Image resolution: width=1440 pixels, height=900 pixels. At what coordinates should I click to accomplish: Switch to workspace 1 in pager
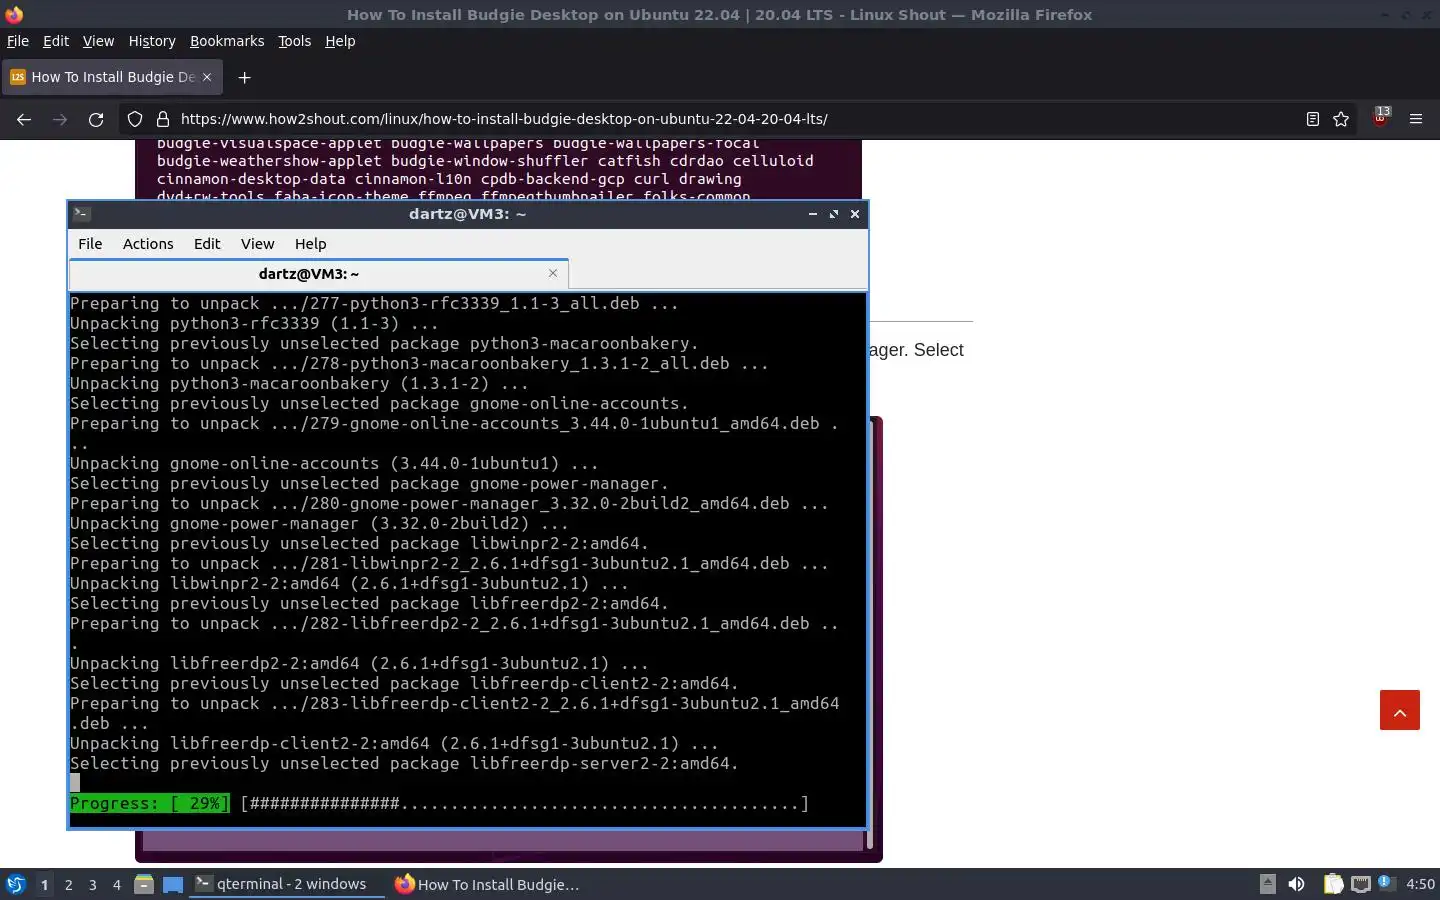(x=44, y=884)
